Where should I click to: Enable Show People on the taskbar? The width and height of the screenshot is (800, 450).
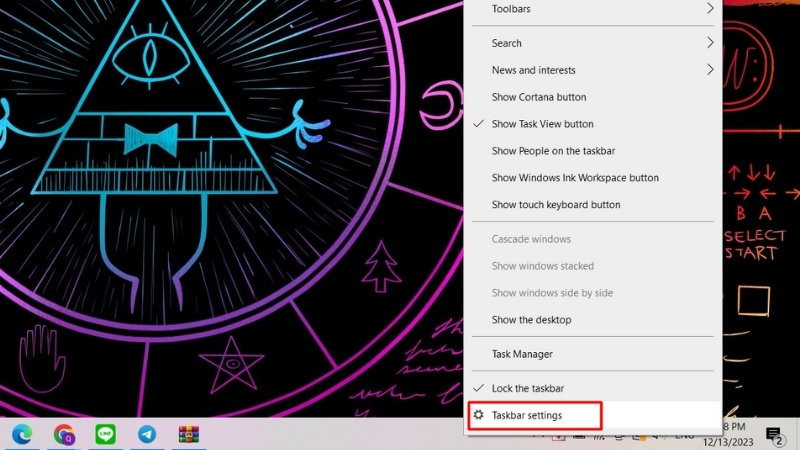pos(593,151)
